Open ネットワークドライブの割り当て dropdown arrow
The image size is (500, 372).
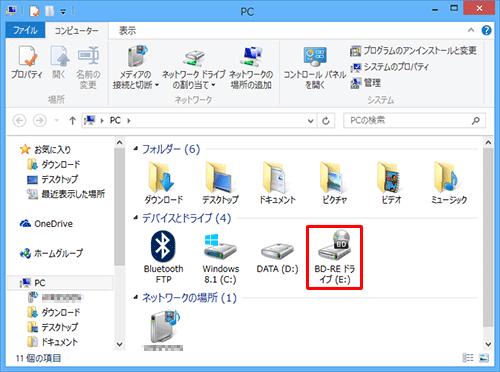coord(213,85)
